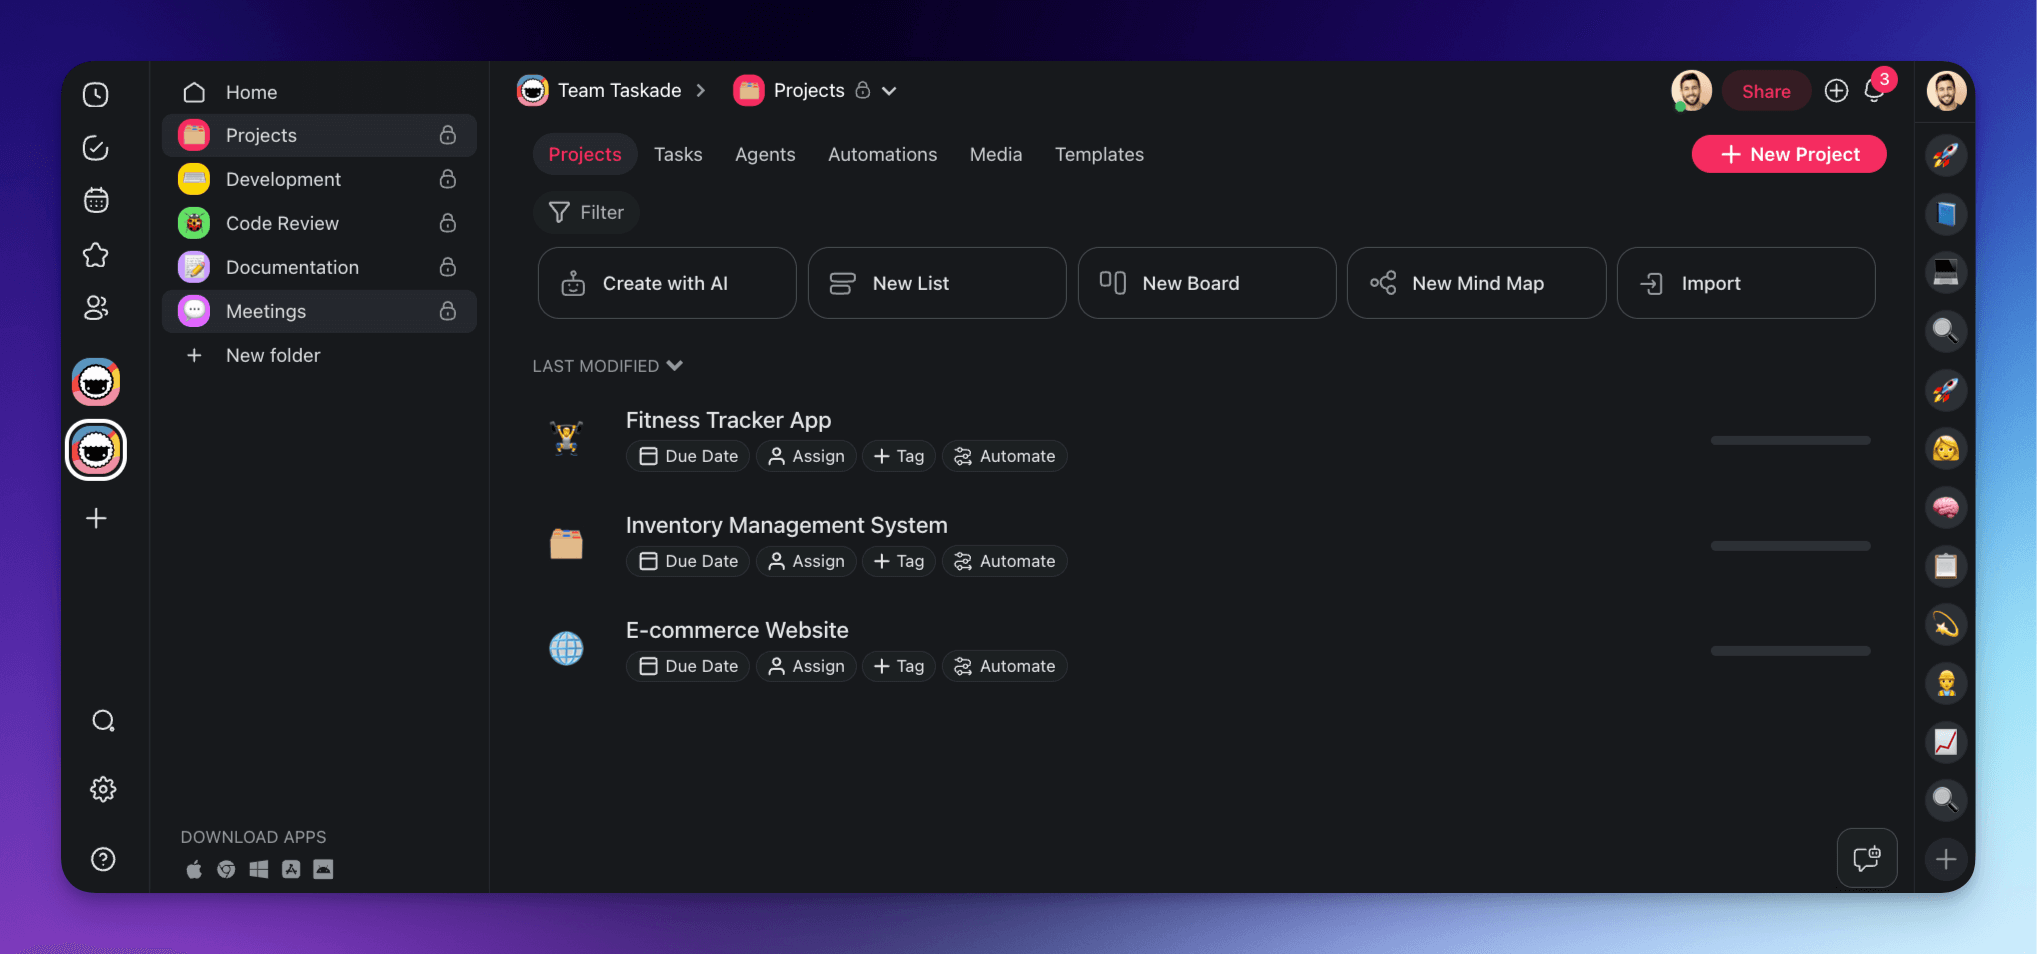The height and width of the screenshot is (954, 2037).
Task: View Starred items via star icon
Action: coord(96,255)
